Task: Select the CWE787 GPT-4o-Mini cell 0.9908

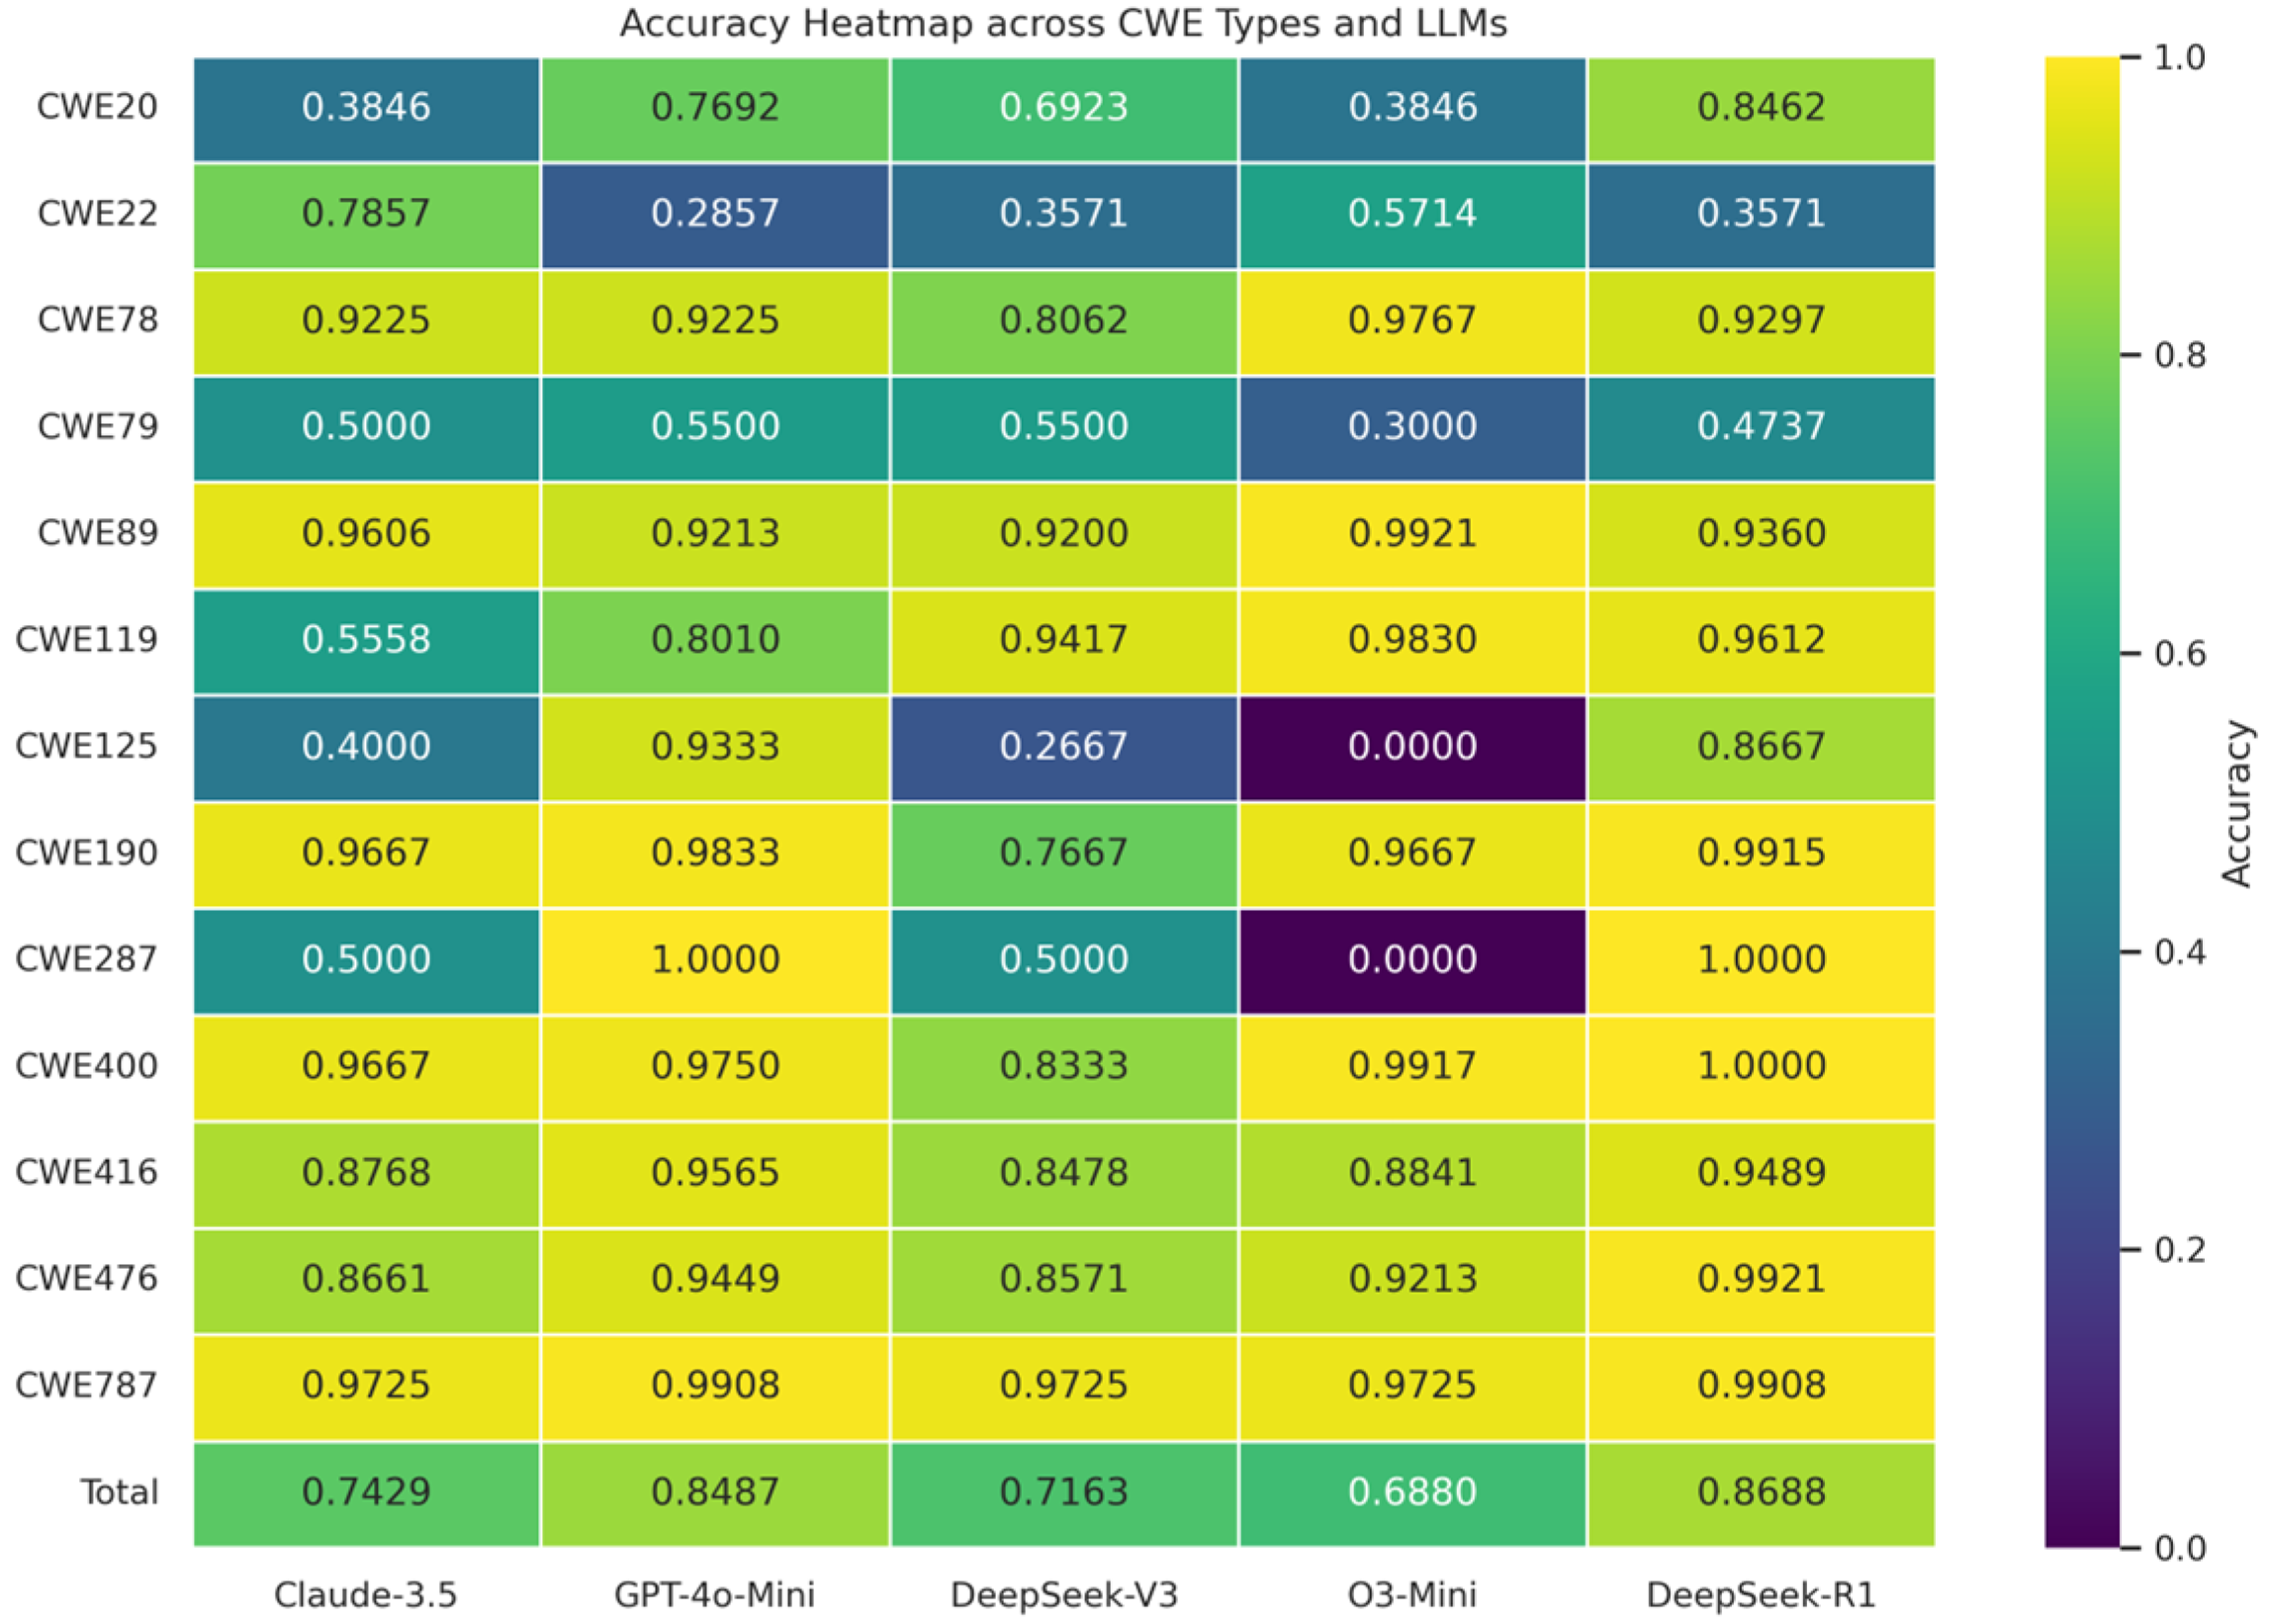Action: coord(715,1387)
